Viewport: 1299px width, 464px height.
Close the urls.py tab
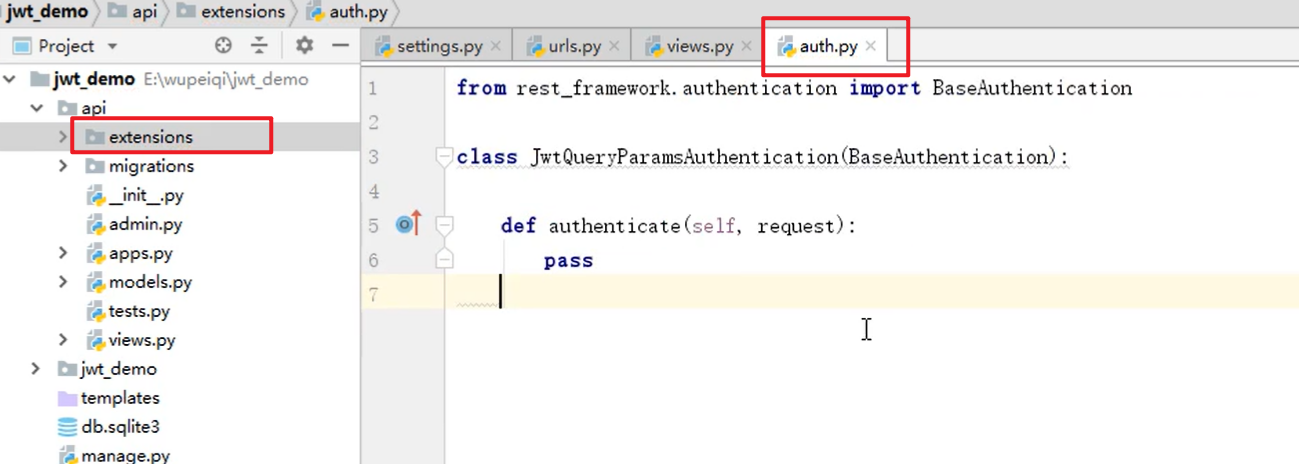point(614,46)
